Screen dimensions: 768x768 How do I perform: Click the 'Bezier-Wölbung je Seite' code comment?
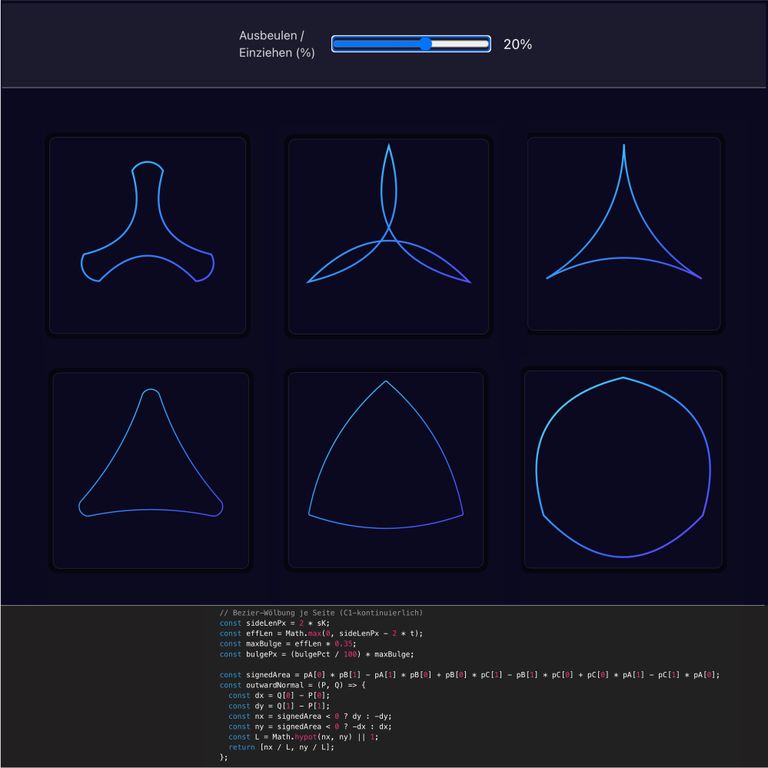pyautogui.click(x=321, y=612)
